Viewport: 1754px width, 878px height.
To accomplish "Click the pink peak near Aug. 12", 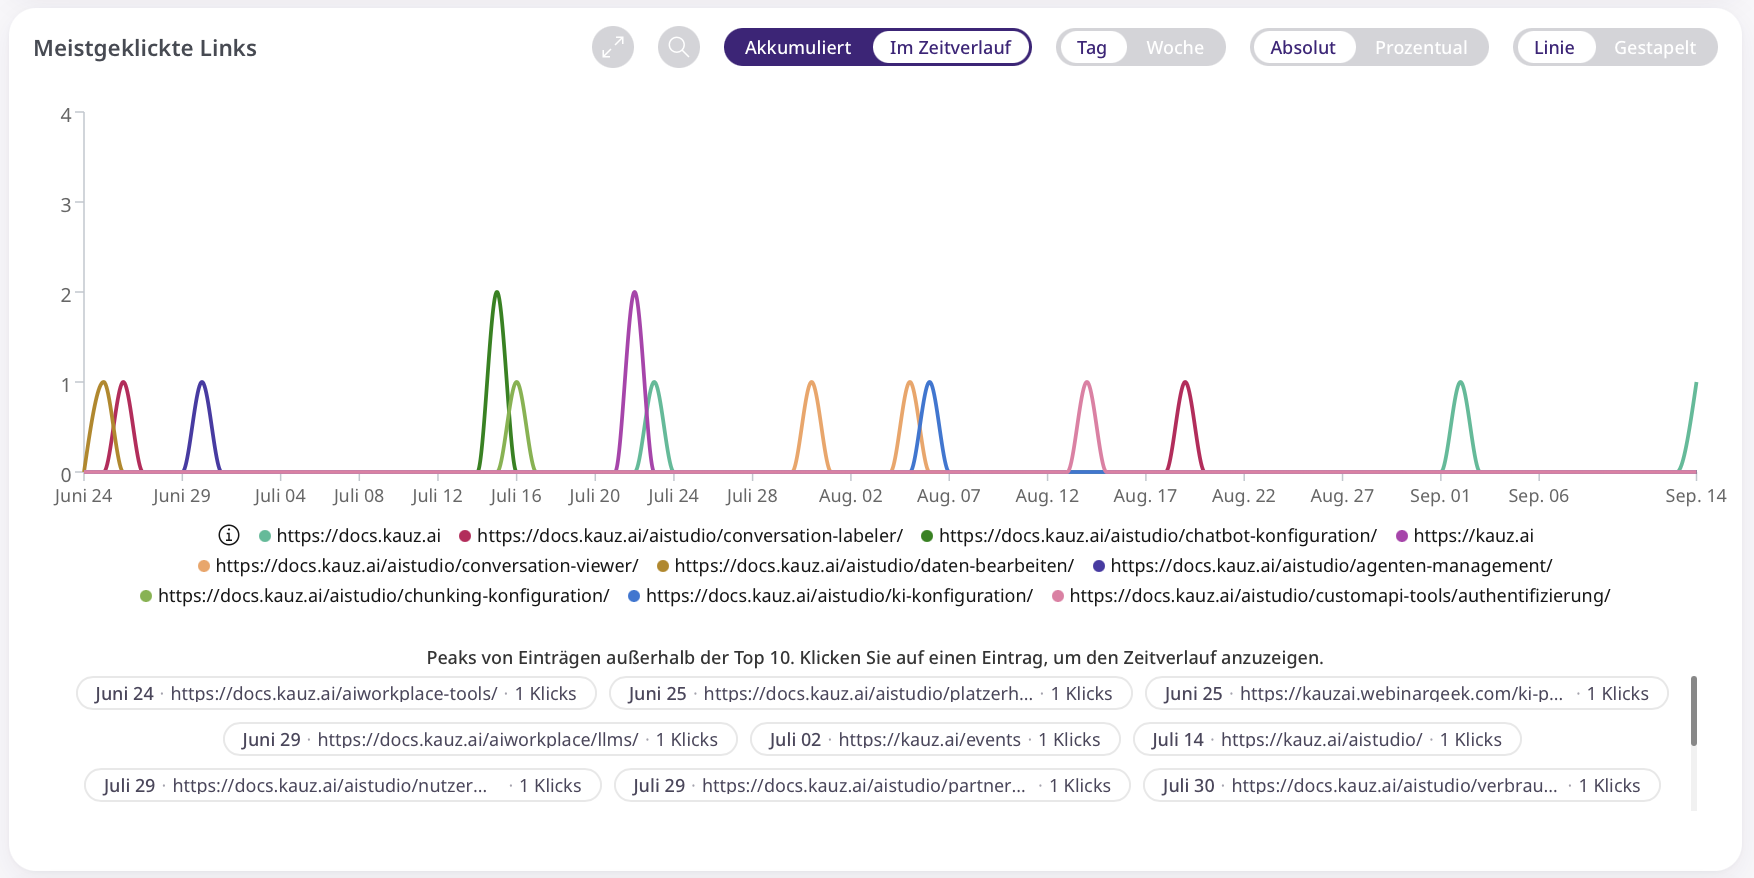I will tap(1087, 383).
